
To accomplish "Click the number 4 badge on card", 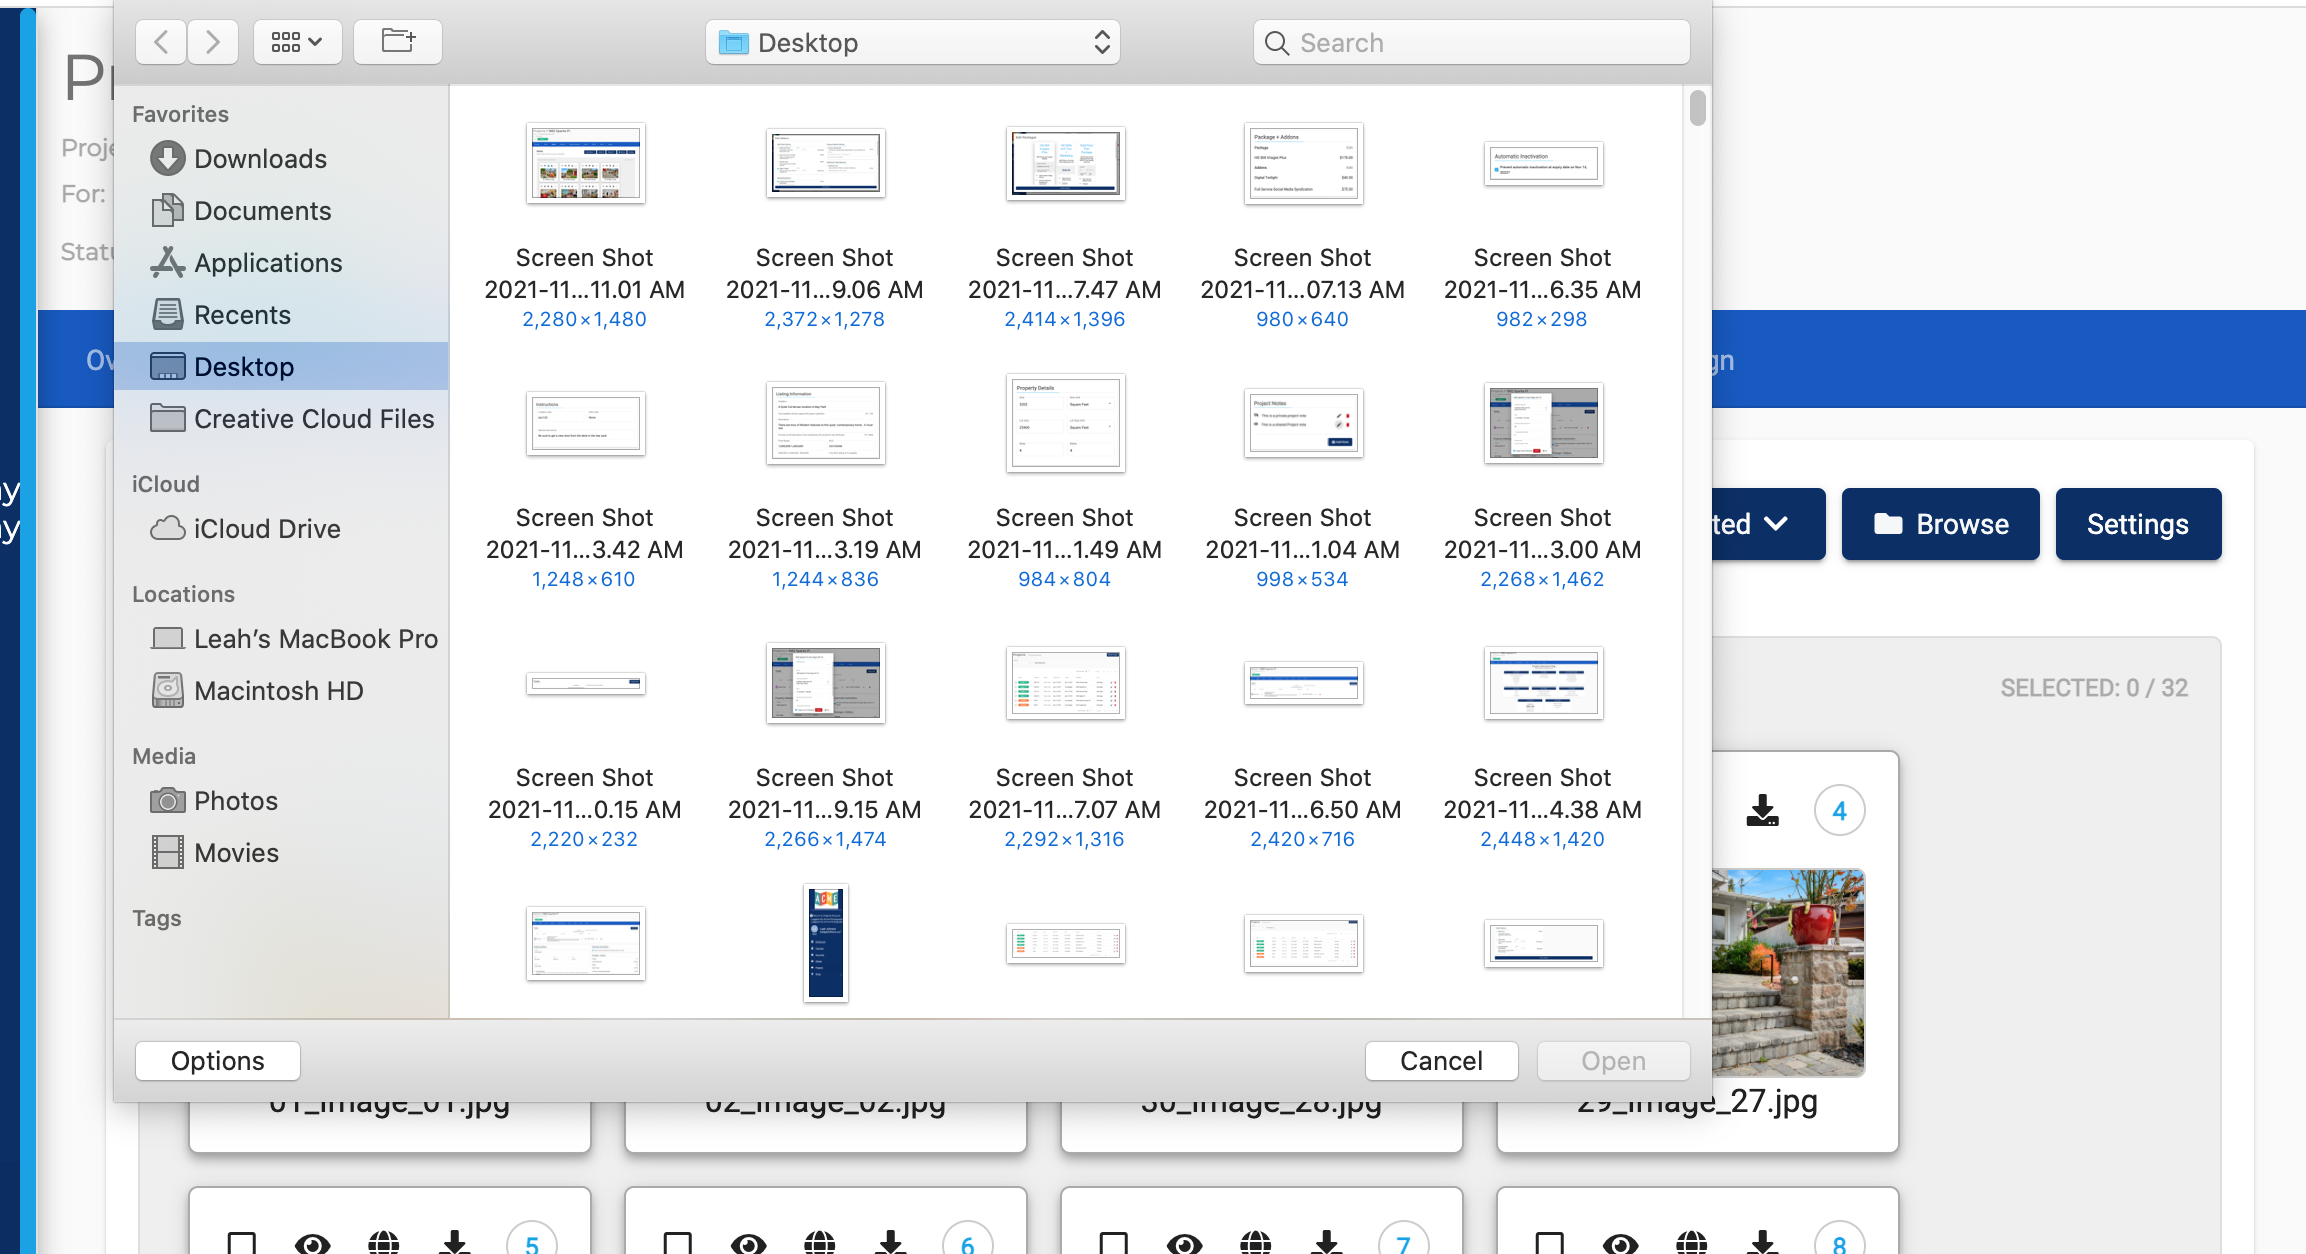I will click(x=1839, y=810).
